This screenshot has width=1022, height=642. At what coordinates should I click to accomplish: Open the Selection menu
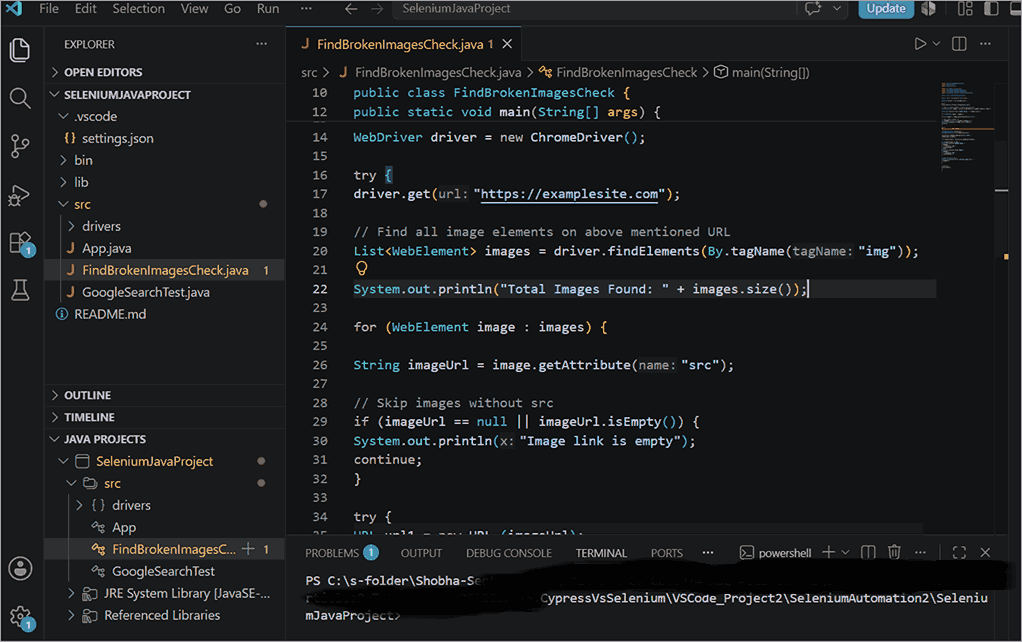pos(138,8)
